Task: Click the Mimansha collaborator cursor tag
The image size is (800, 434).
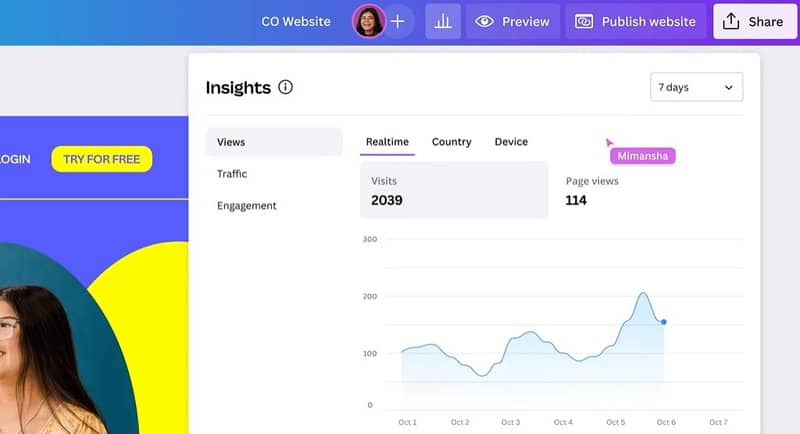Action: 643,156
